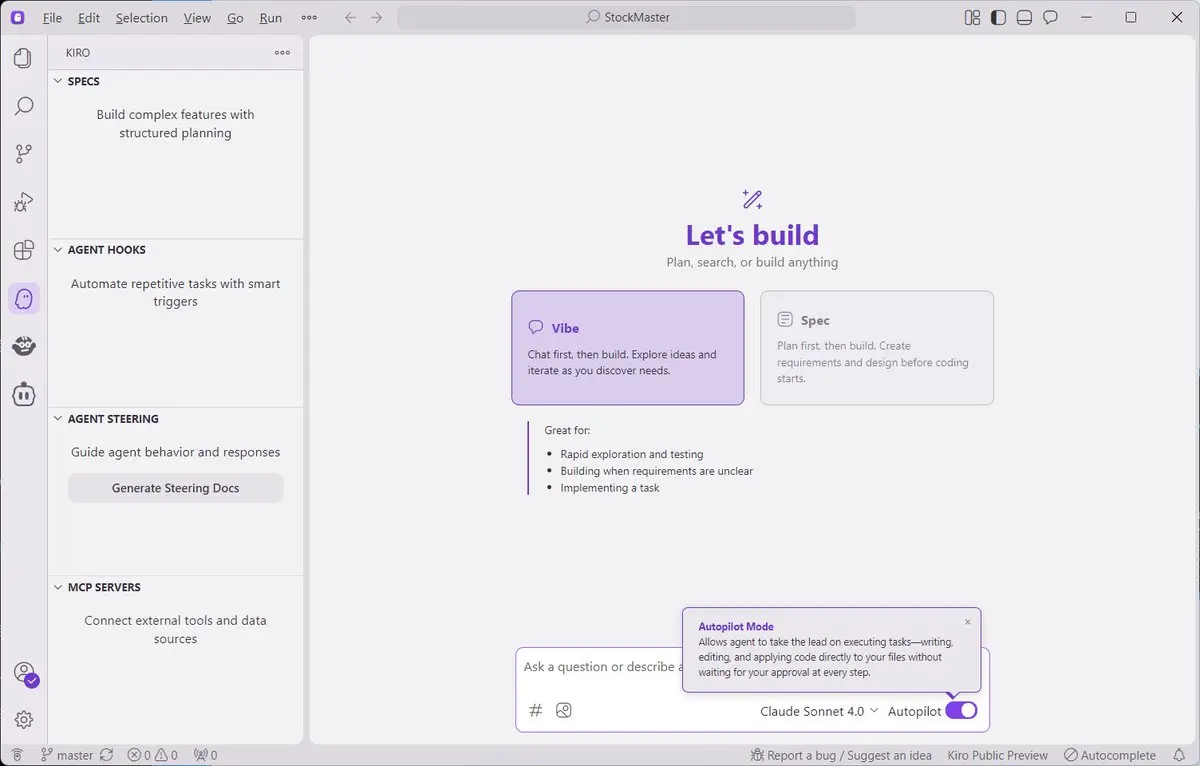Click the synchronize changes icon near master

pos(107,755)
